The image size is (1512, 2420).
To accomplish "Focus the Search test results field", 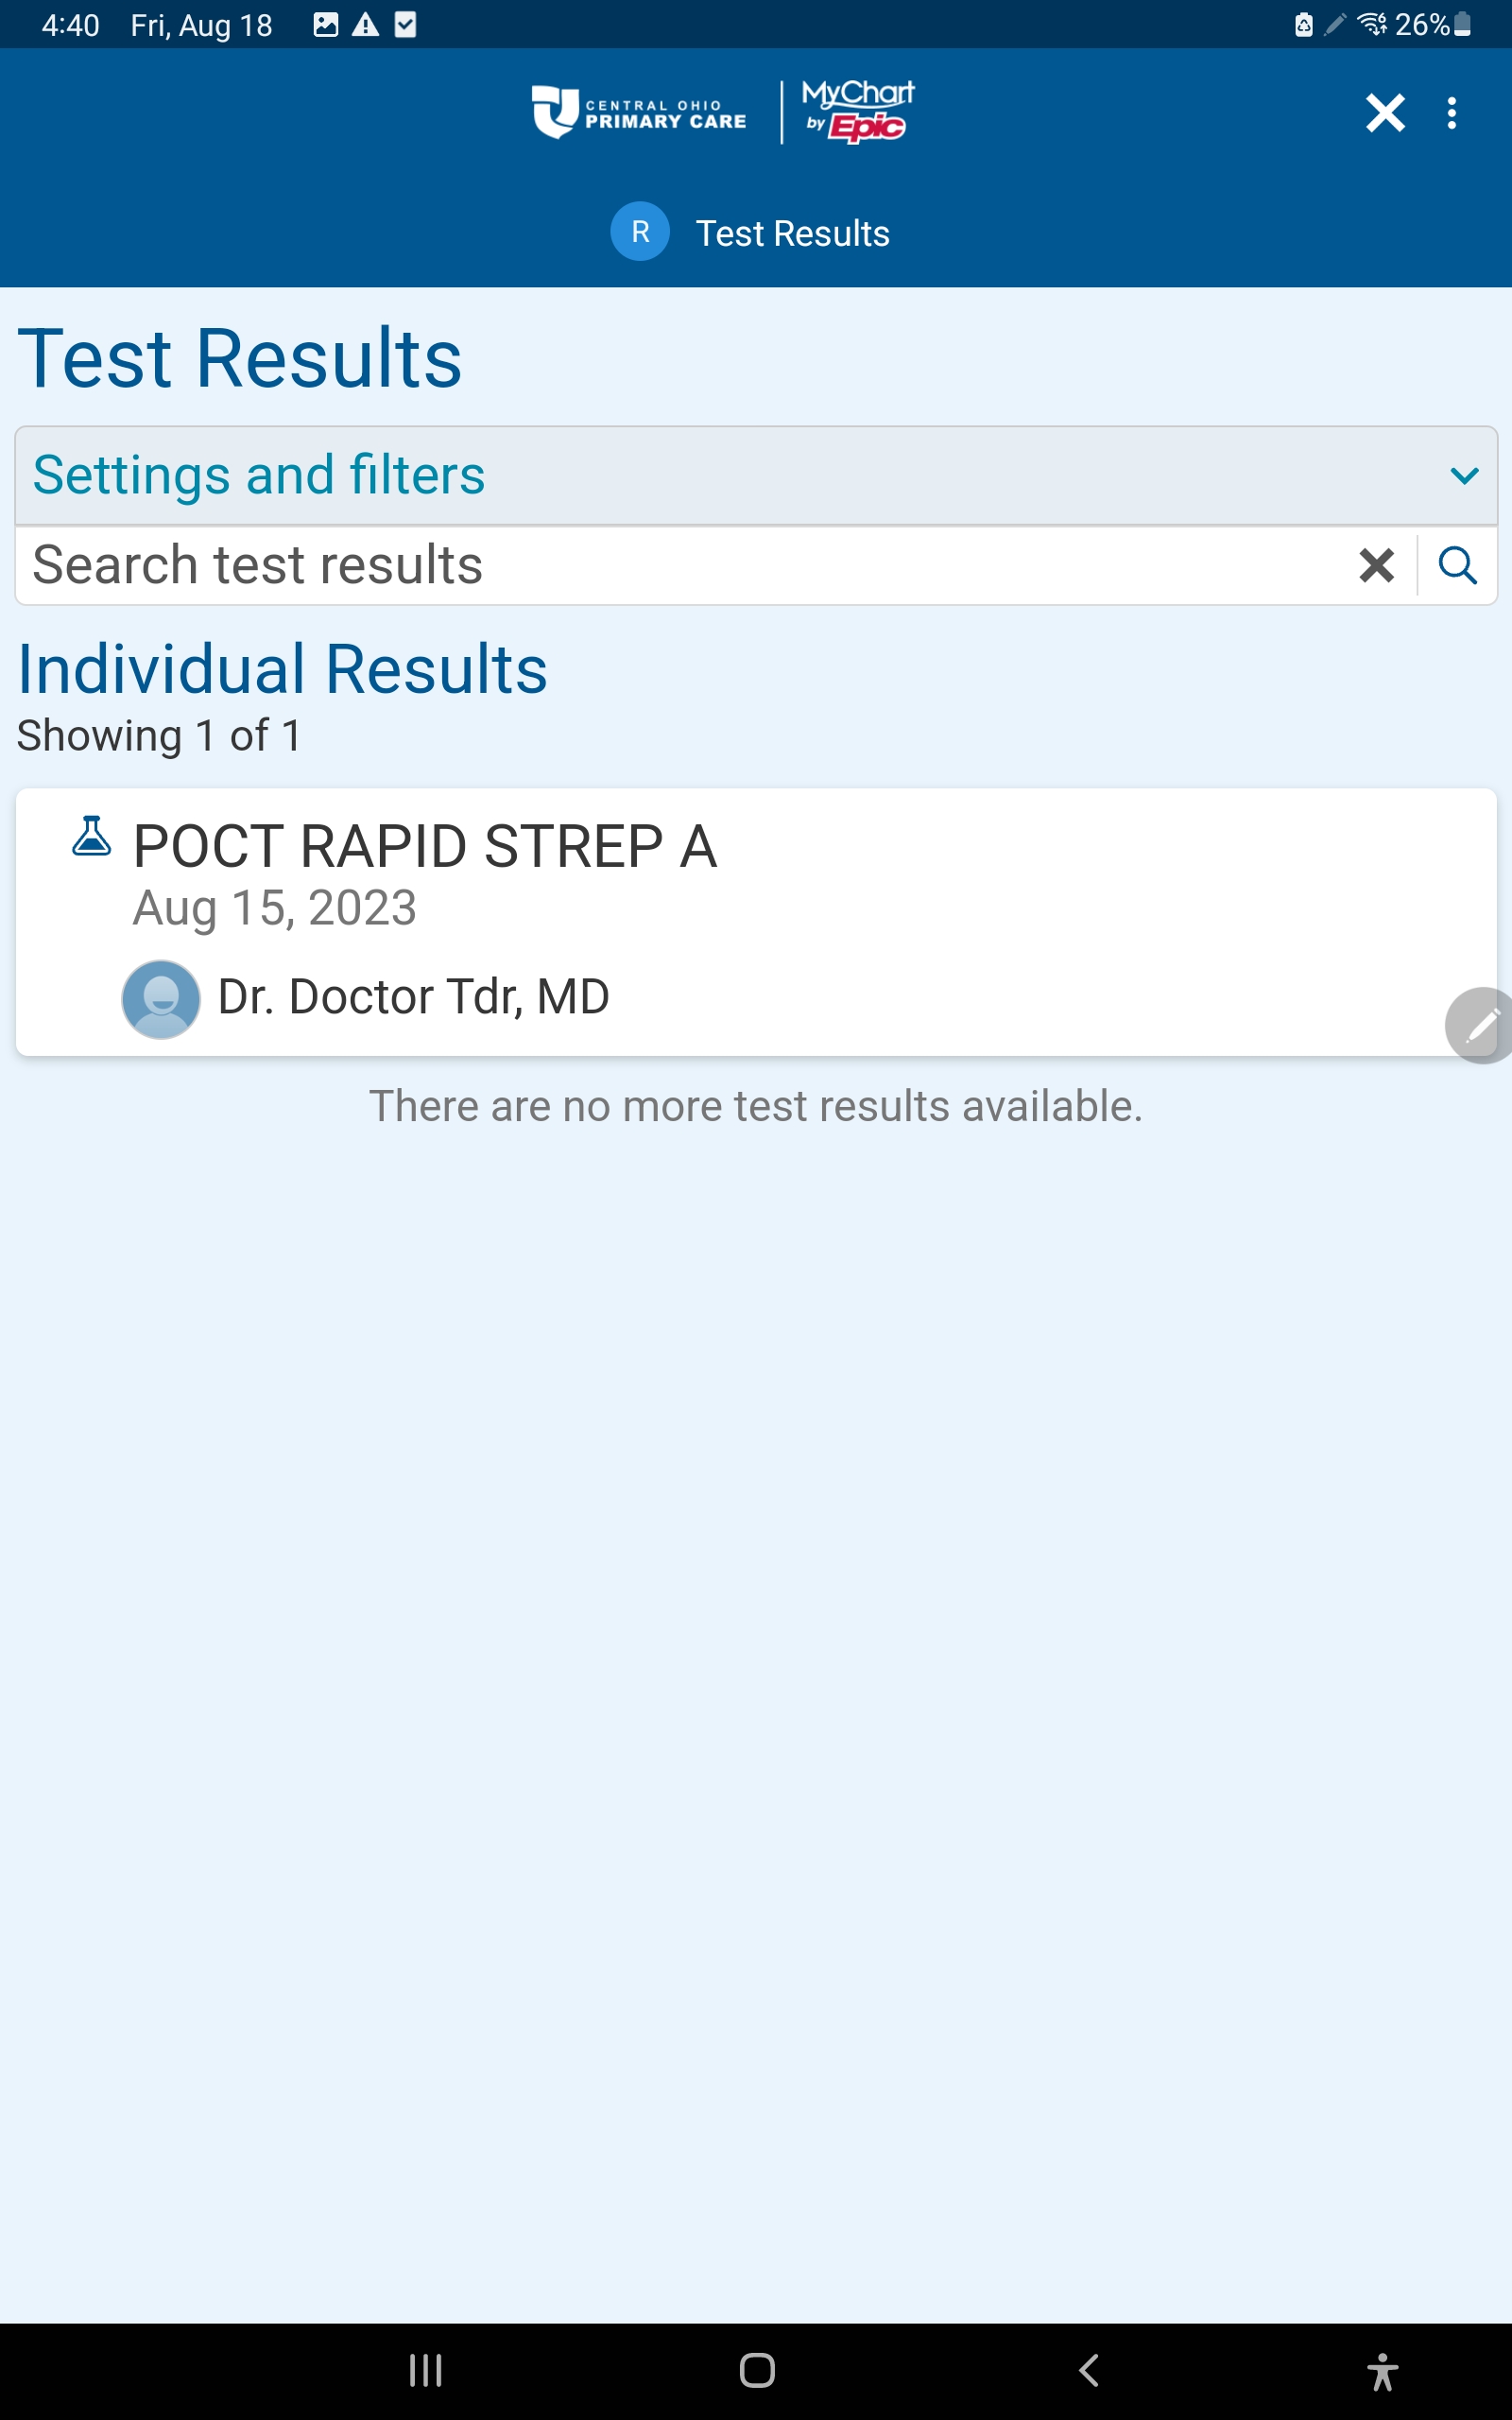I will [686, 565].
